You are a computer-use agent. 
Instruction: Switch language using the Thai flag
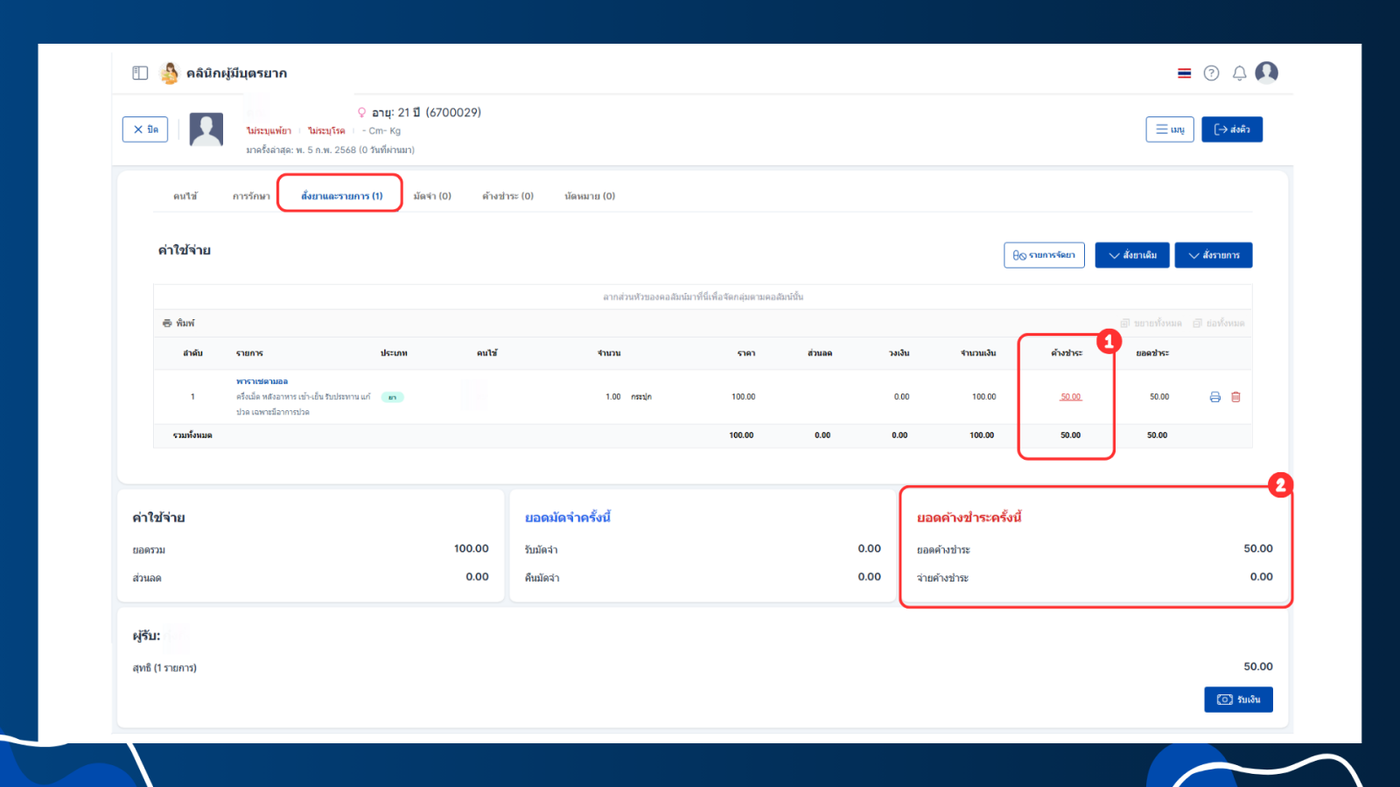(1184, 73)
